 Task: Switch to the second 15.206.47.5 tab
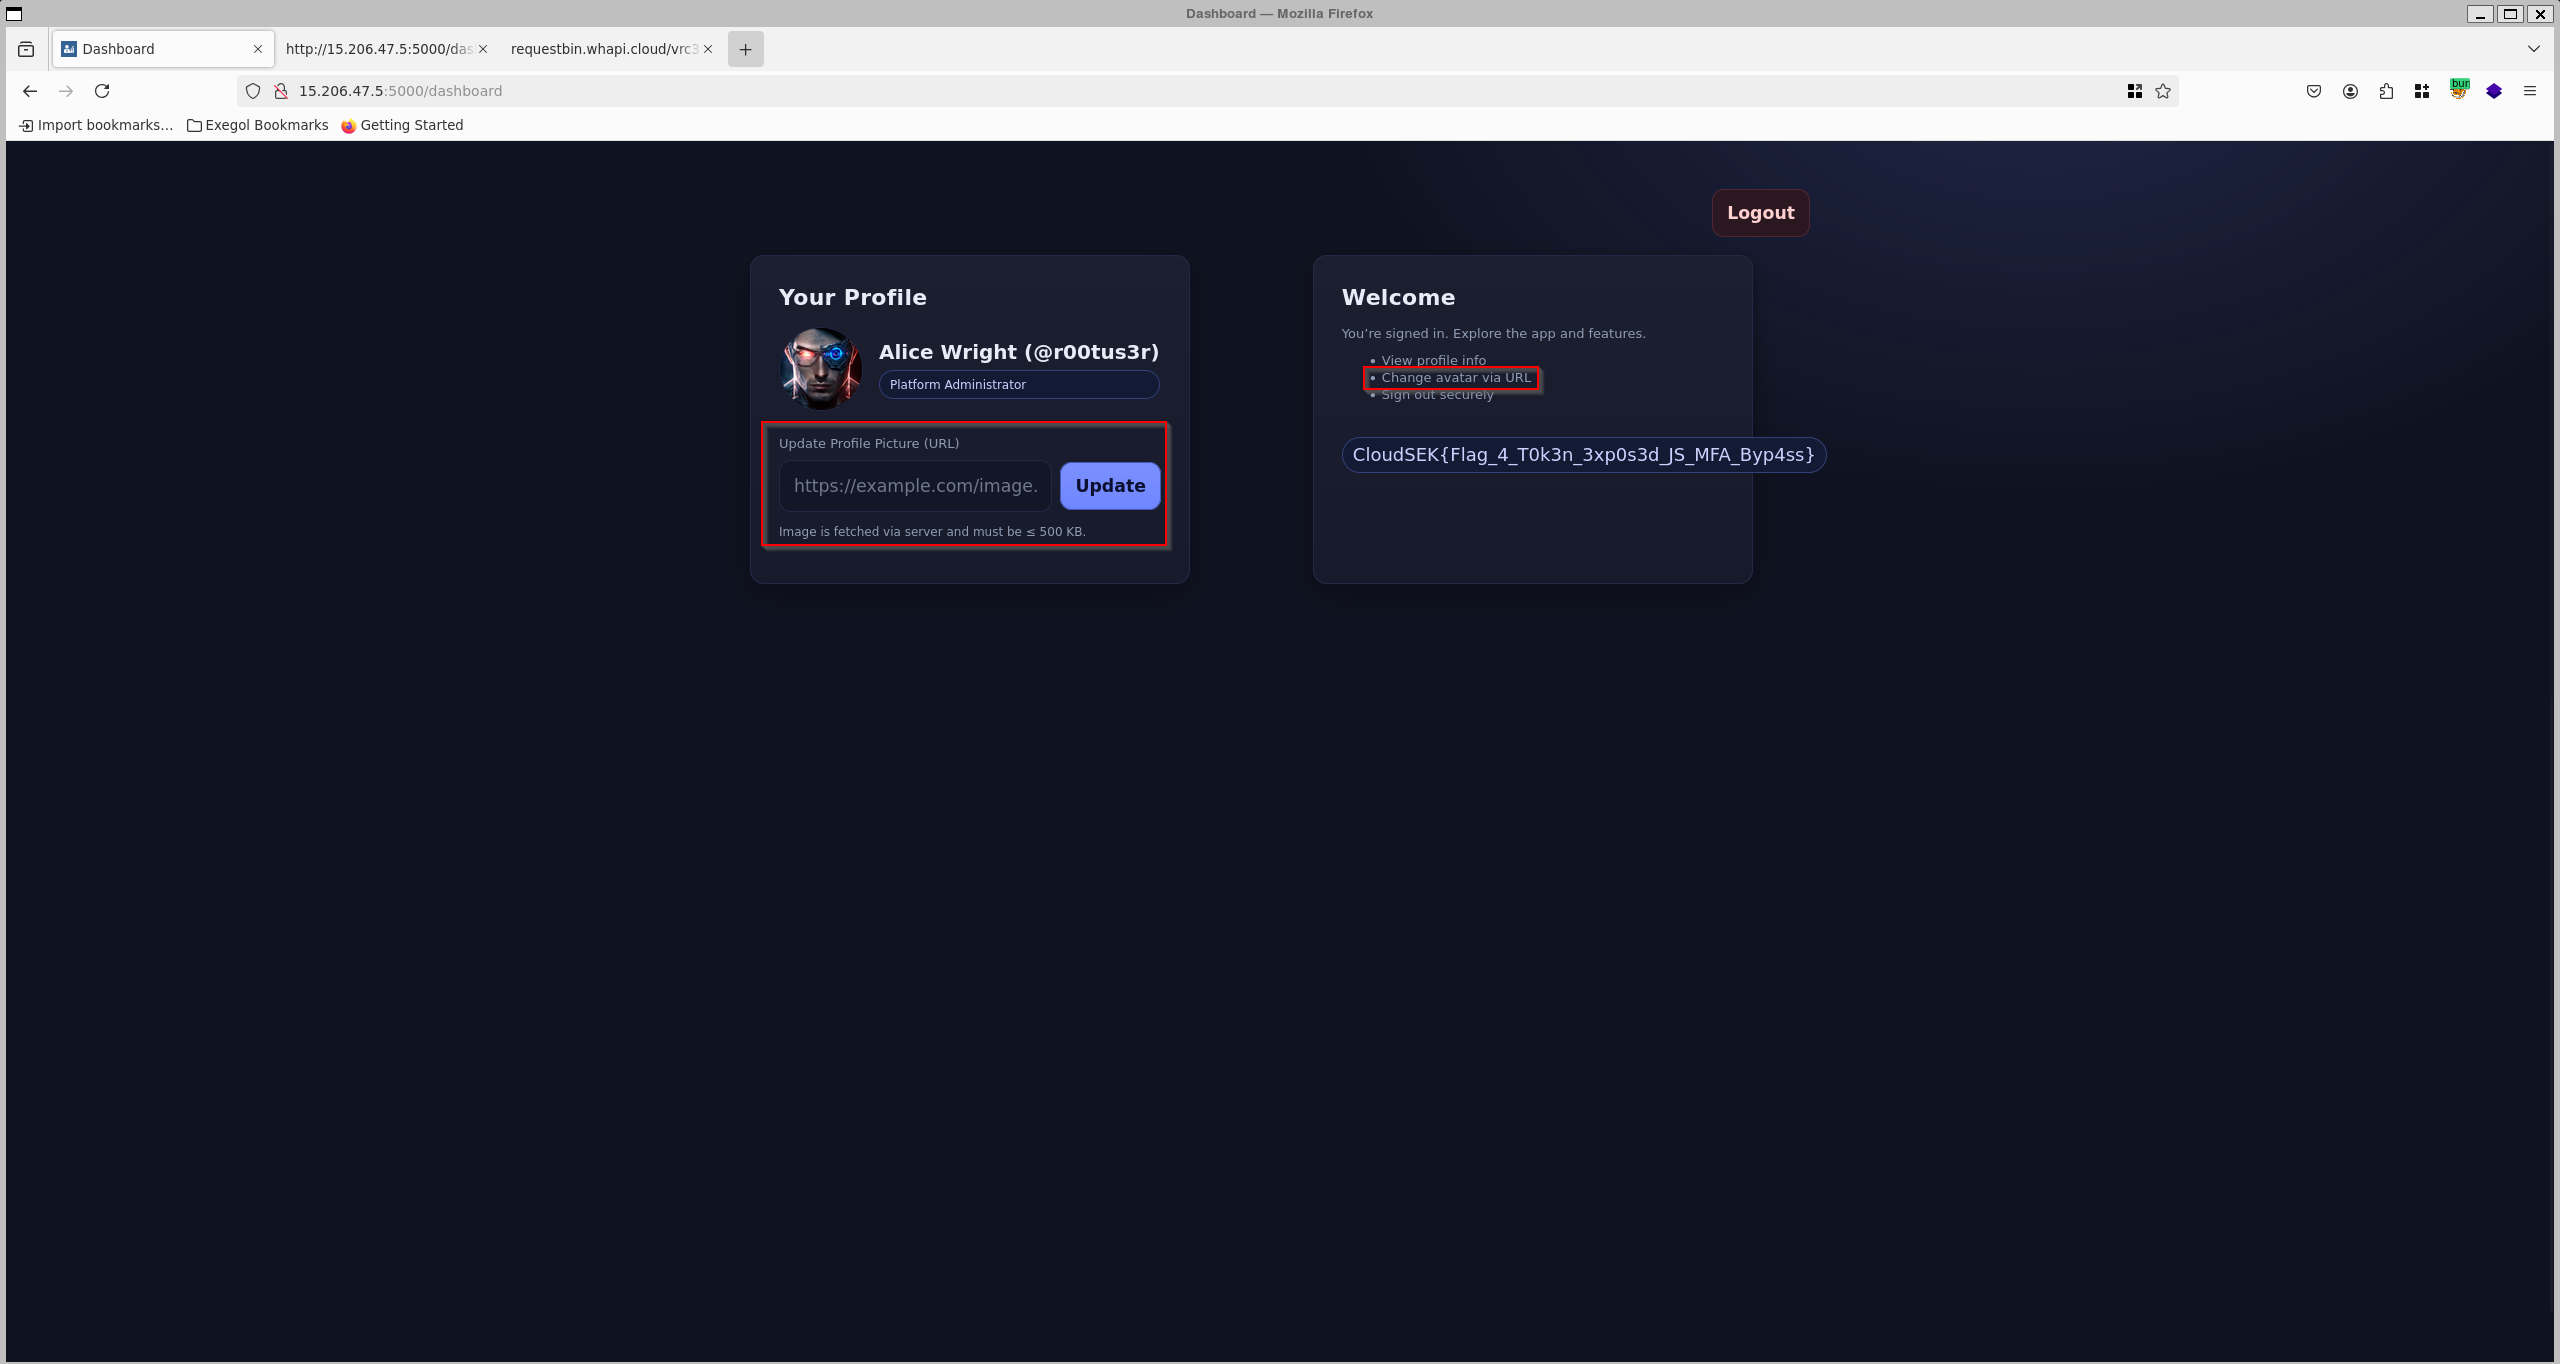tap(378, 49)
